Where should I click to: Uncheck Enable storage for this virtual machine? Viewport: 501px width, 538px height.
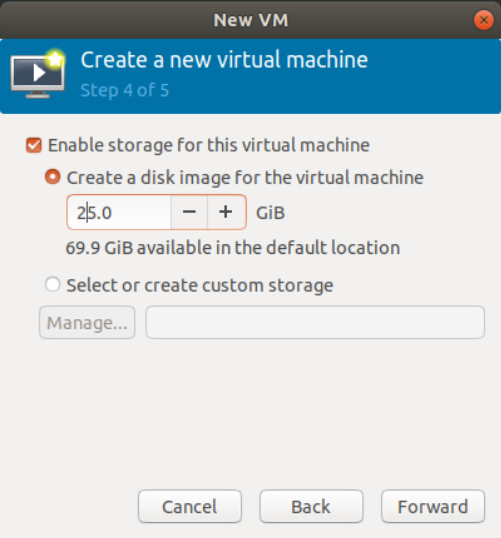[34, 145]
